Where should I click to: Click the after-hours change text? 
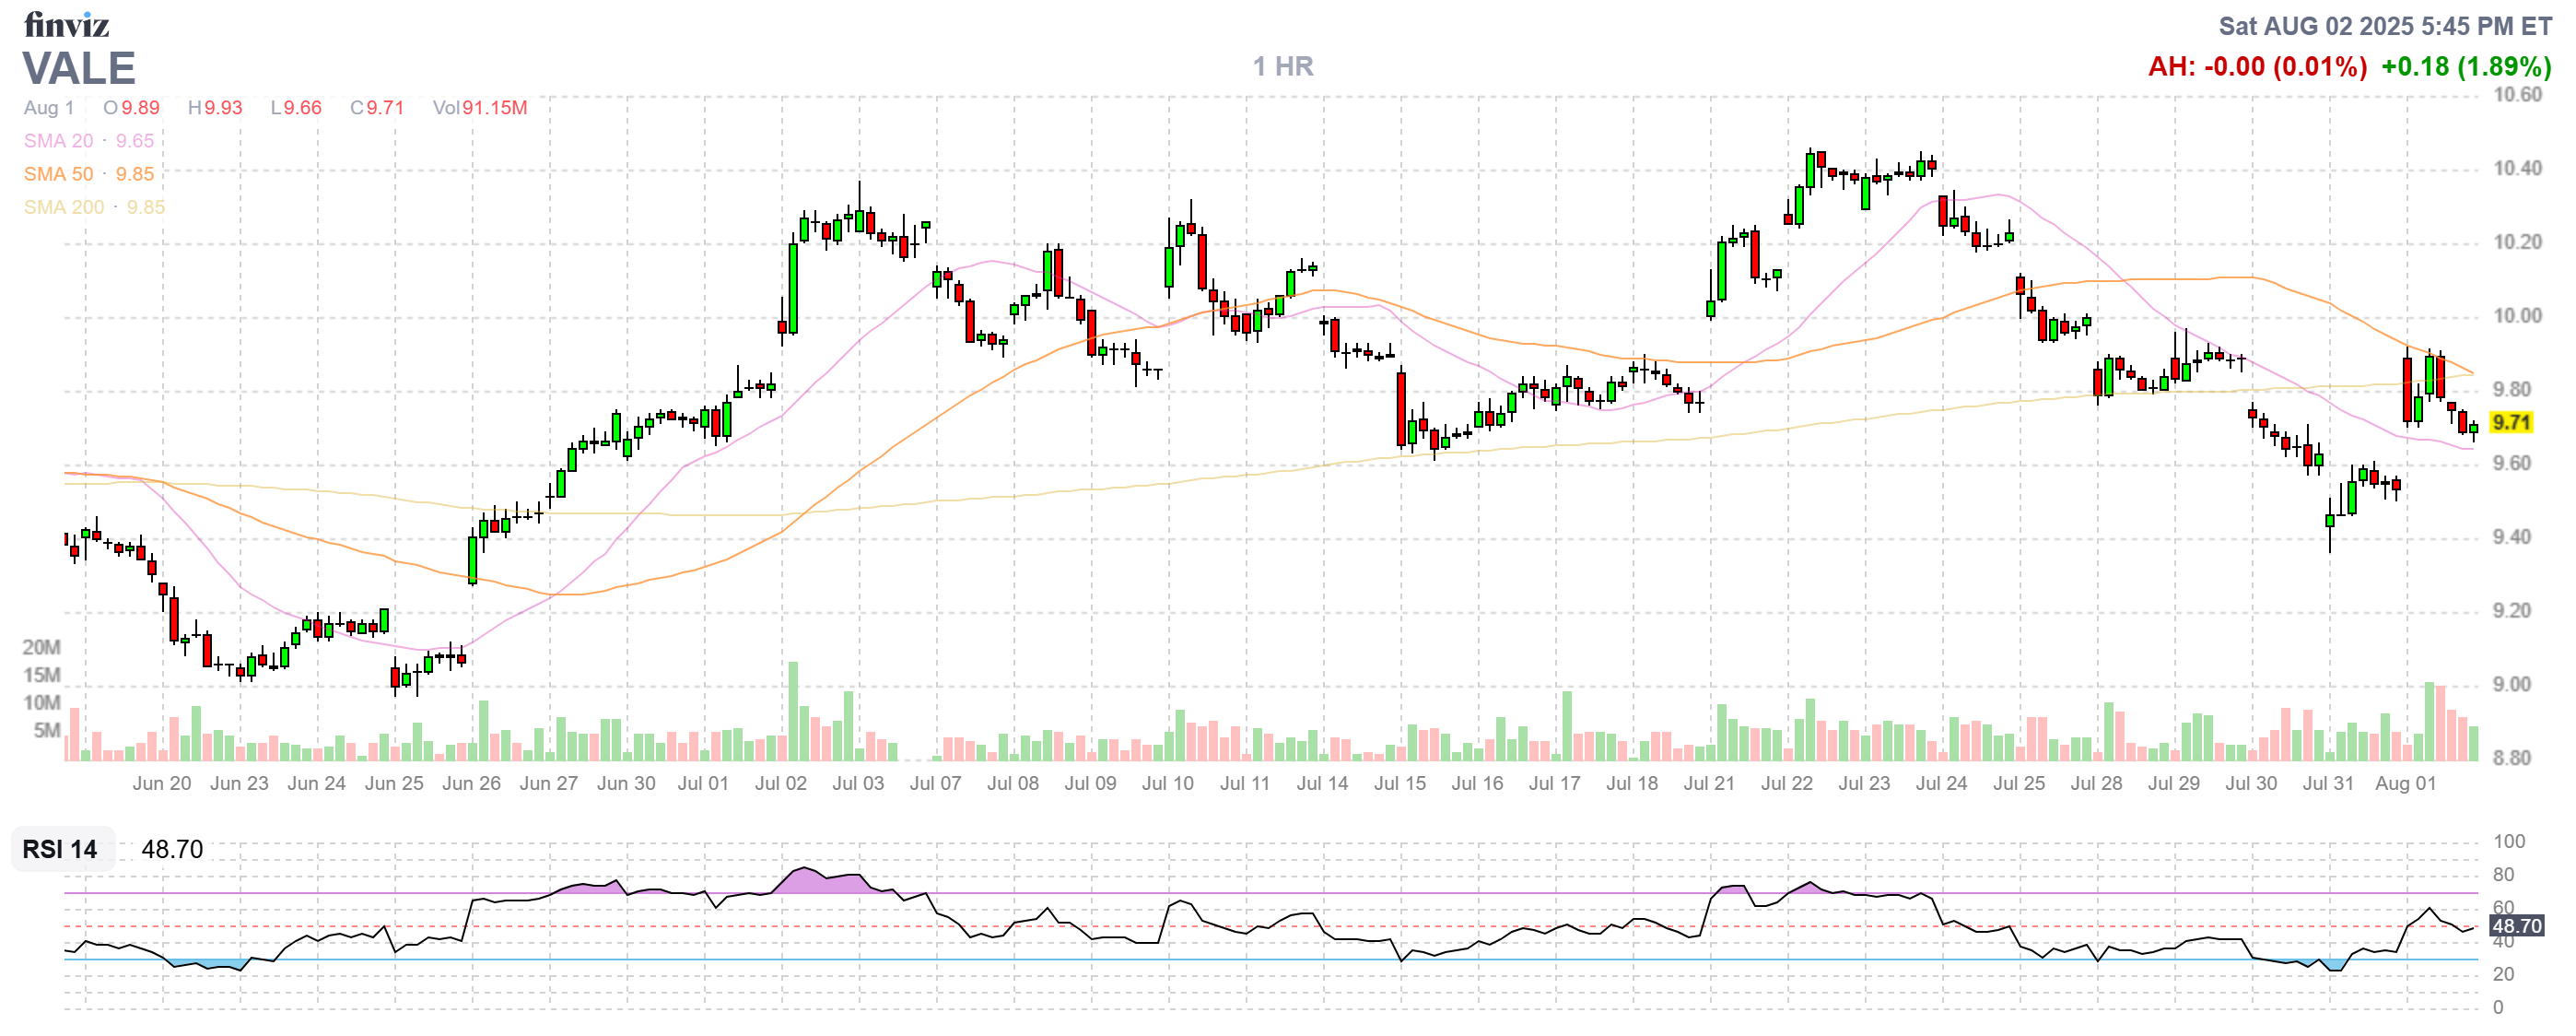(2257, 67)
